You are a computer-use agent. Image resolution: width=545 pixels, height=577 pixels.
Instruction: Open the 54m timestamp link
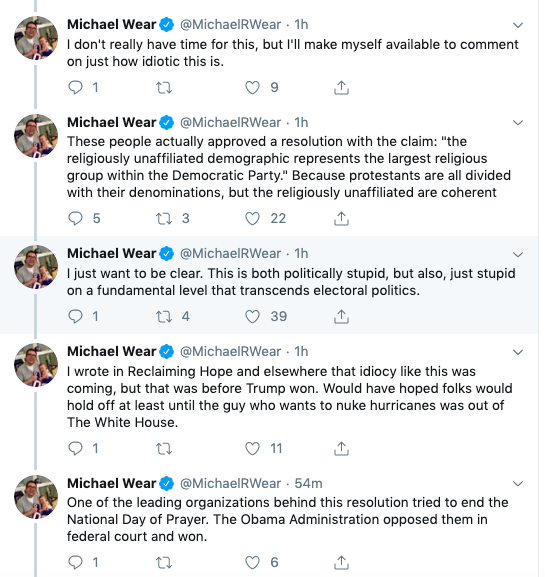(308, 483)
